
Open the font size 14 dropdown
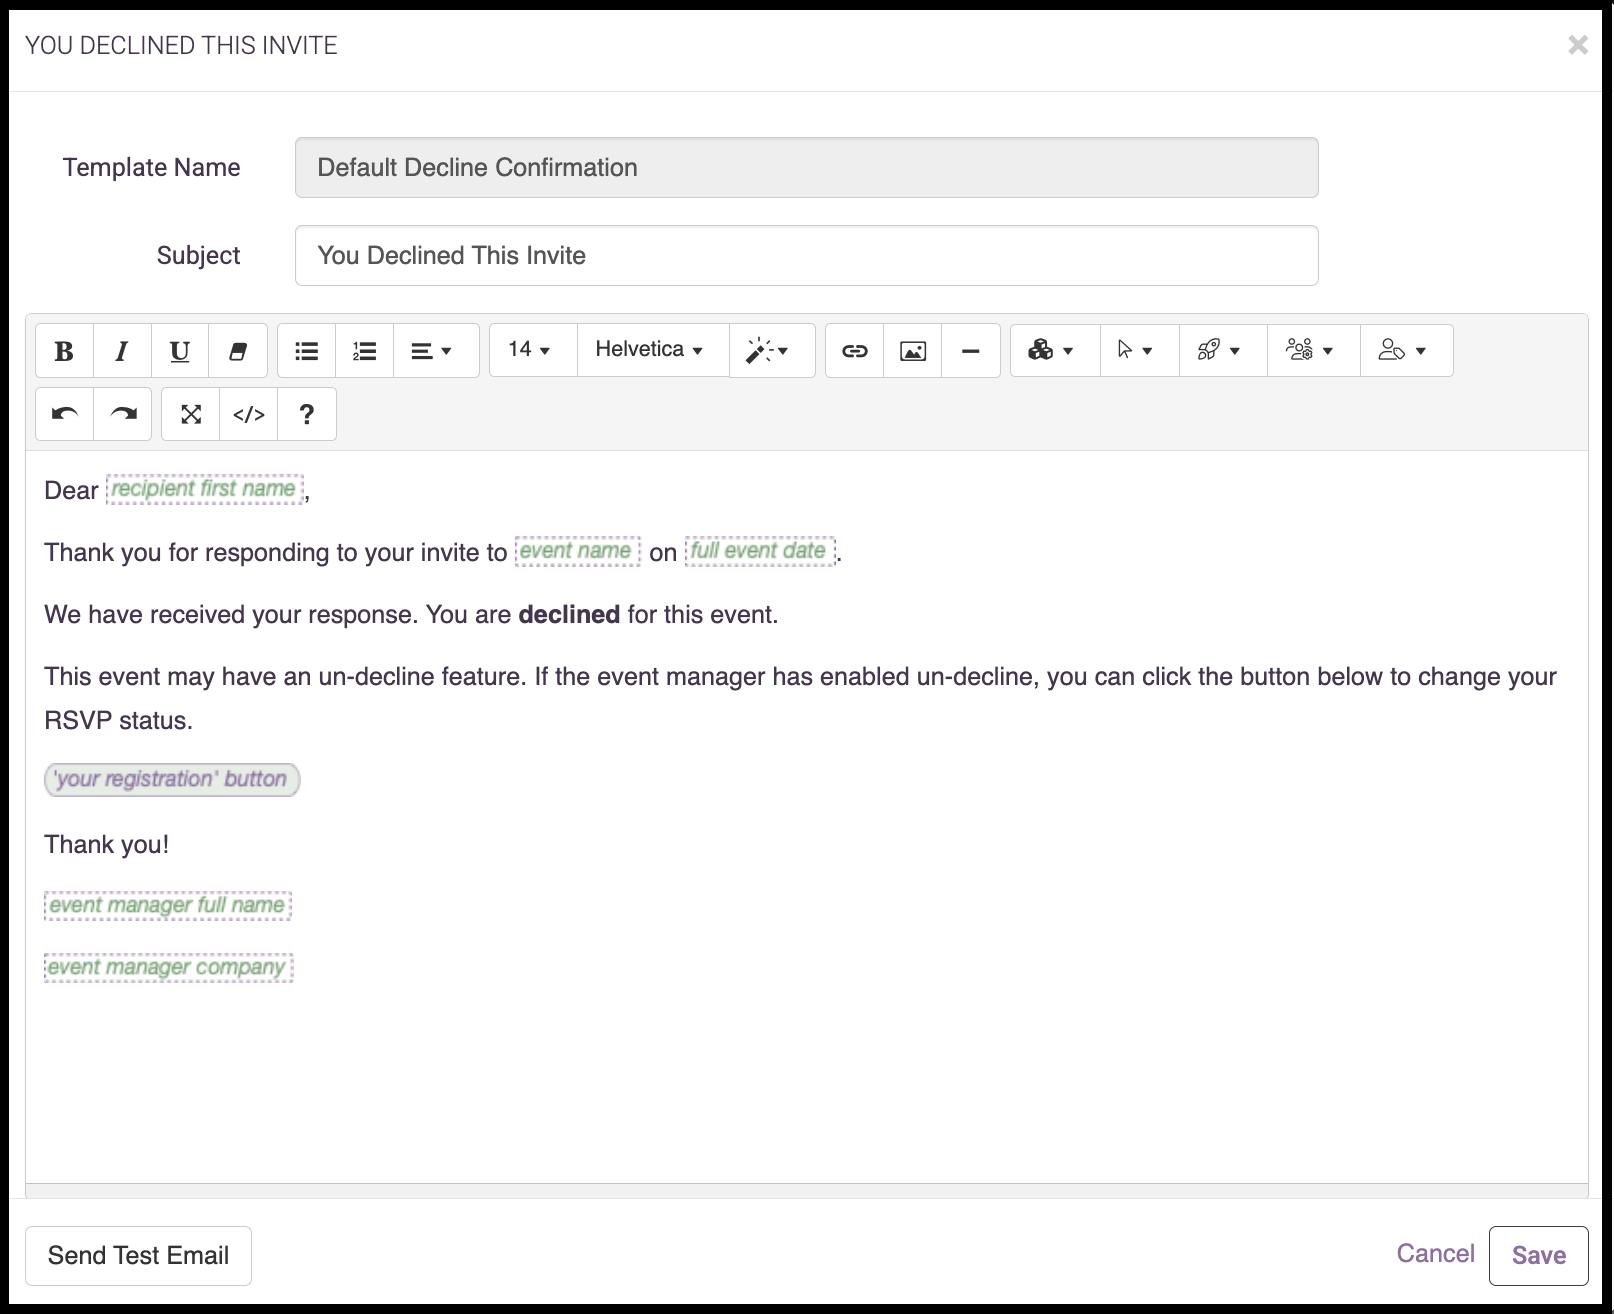click(x=532, y=350)
